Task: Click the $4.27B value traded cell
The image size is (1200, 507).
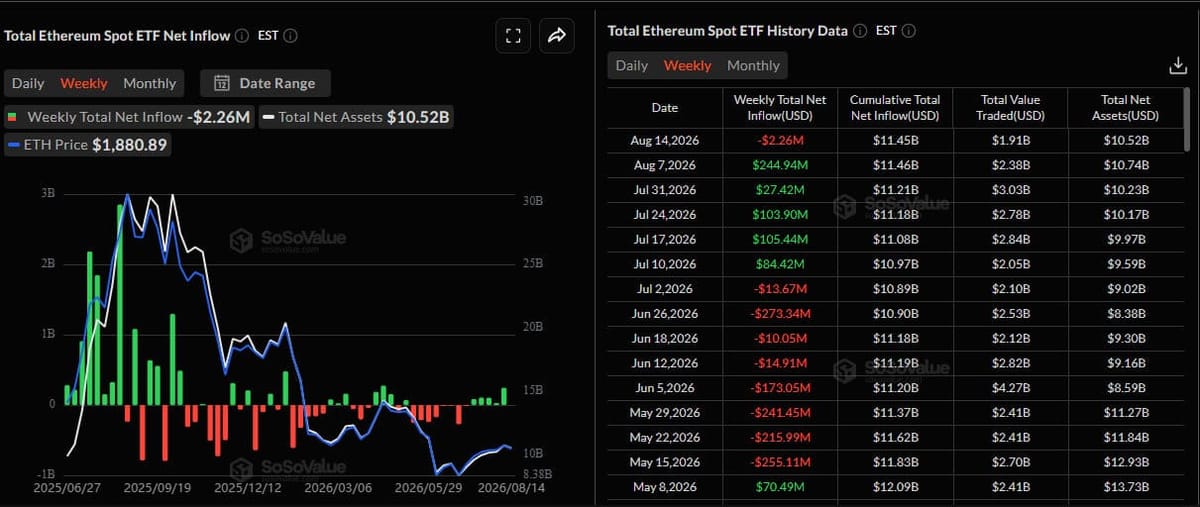Action: (x=1010, y=388)
